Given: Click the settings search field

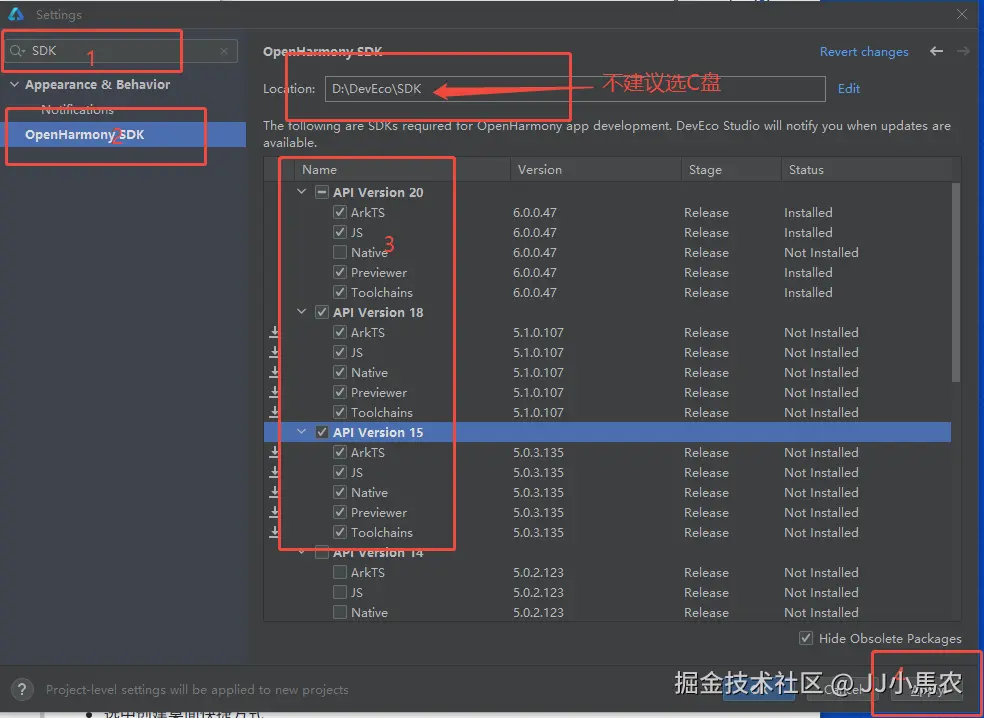Looking at the screenshot, I should (121, 51).
